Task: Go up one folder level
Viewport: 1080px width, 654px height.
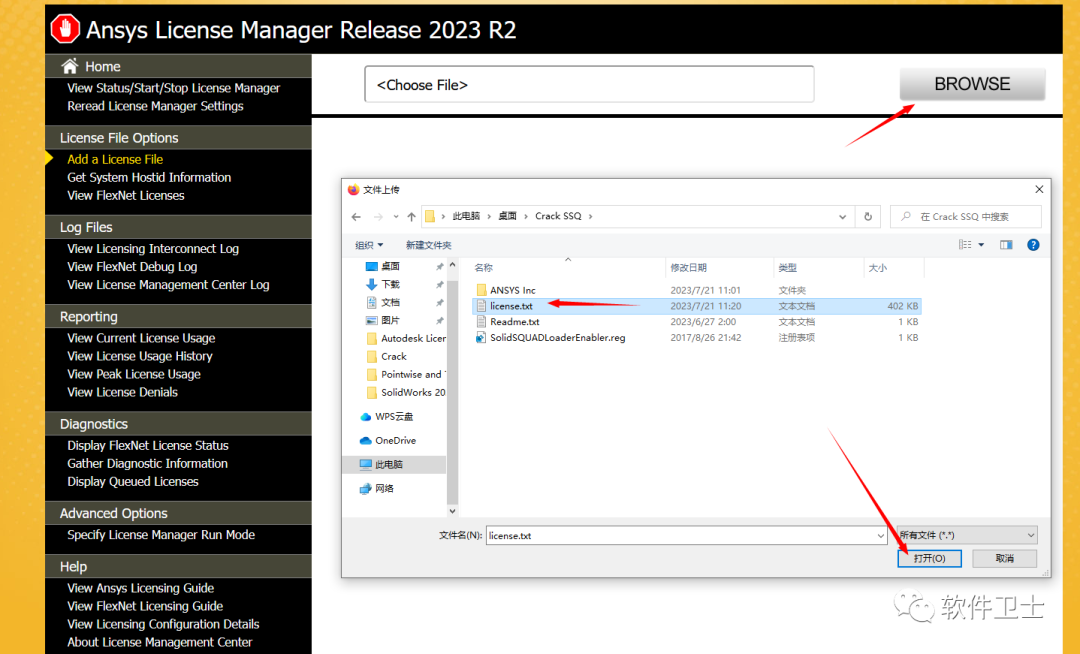Action: tap(411, 217)
